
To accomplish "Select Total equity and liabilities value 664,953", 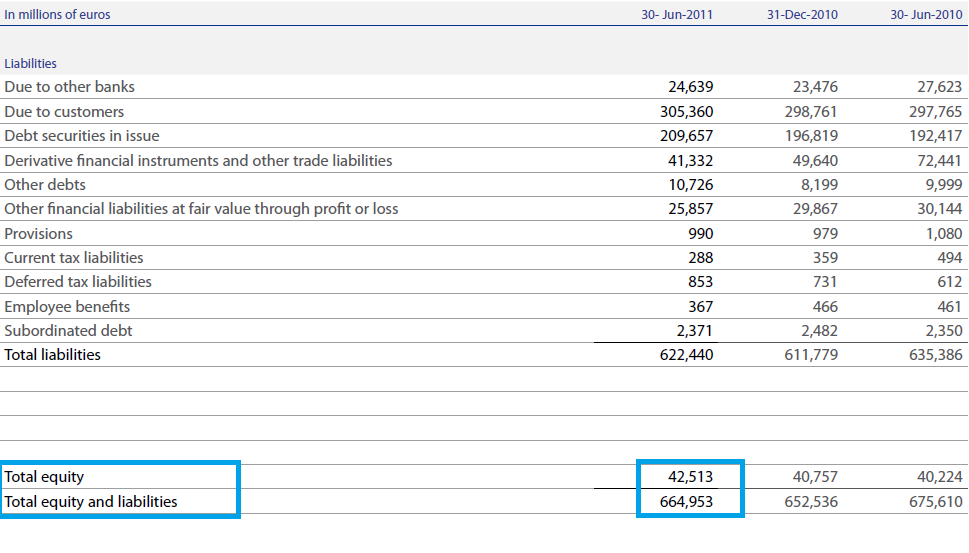I will (x=687, y=502).
